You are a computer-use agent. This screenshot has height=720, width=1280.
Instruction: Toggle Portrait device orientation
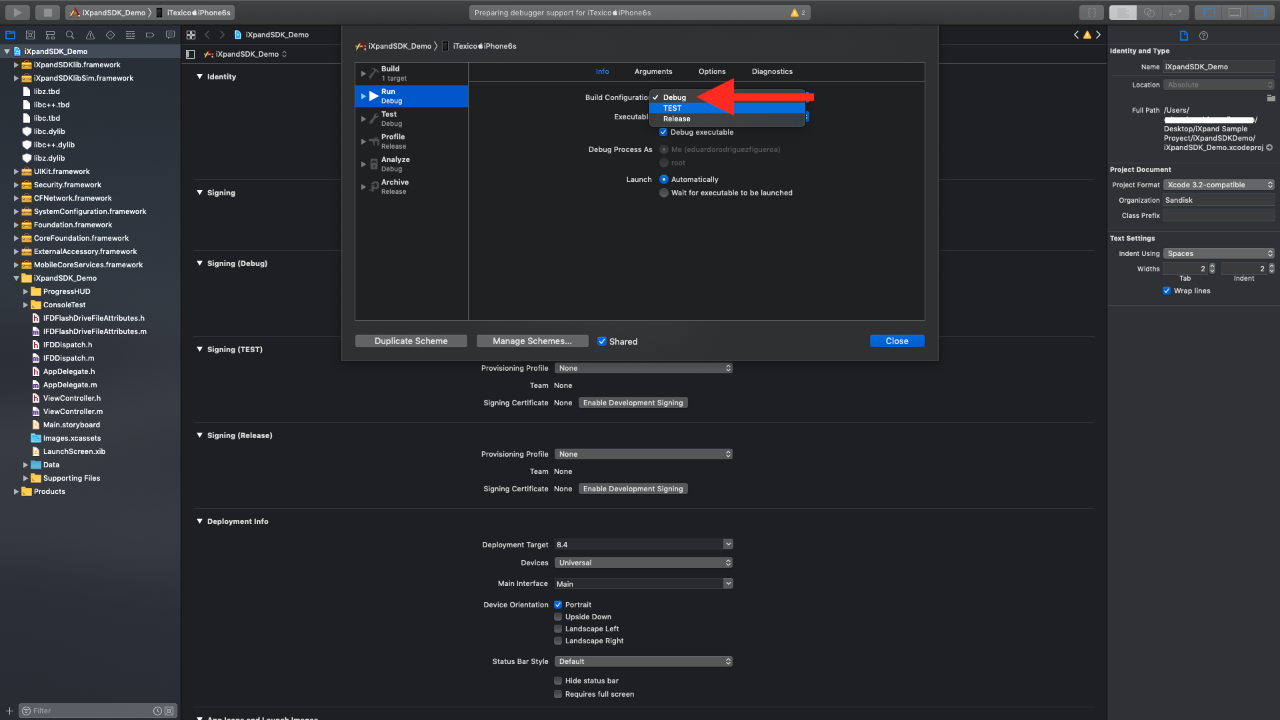pos(558,604)
